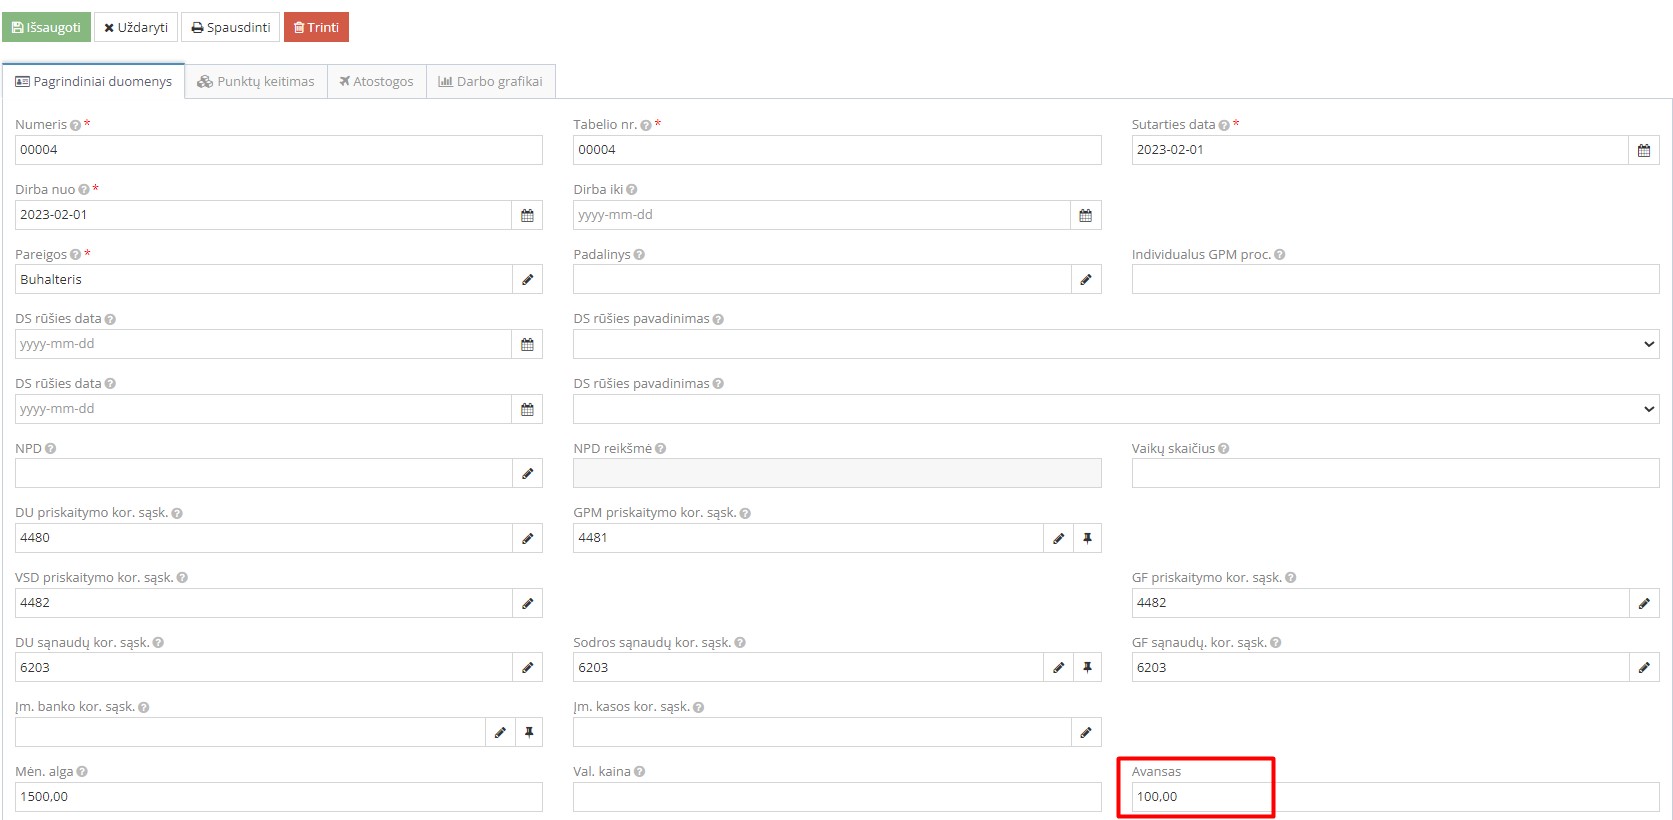The image size is (1673, 820).
Task: Click help icon beside NPD reikšmė label
Action: 661,449
